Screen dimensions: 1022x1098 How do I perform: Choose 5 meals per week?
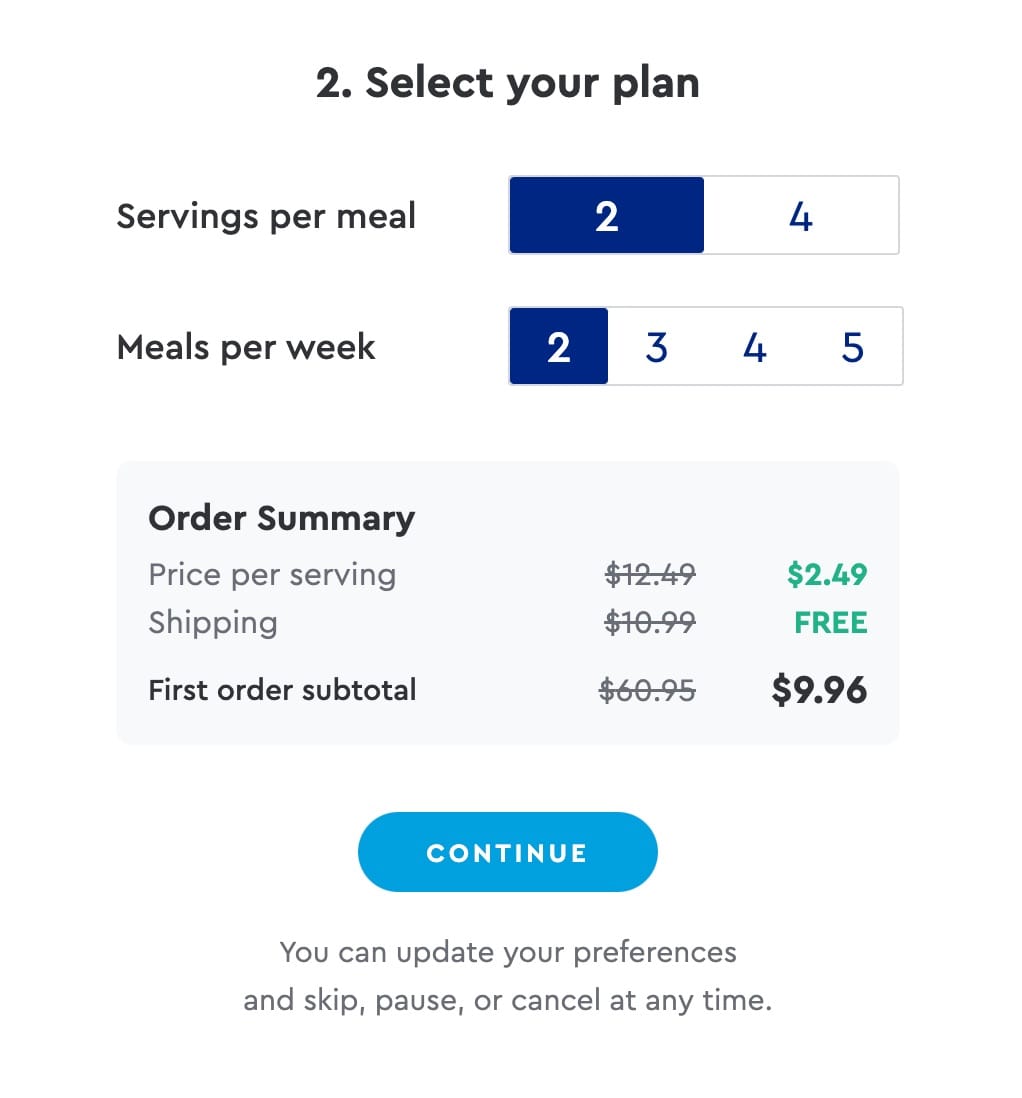coord(852,346)
